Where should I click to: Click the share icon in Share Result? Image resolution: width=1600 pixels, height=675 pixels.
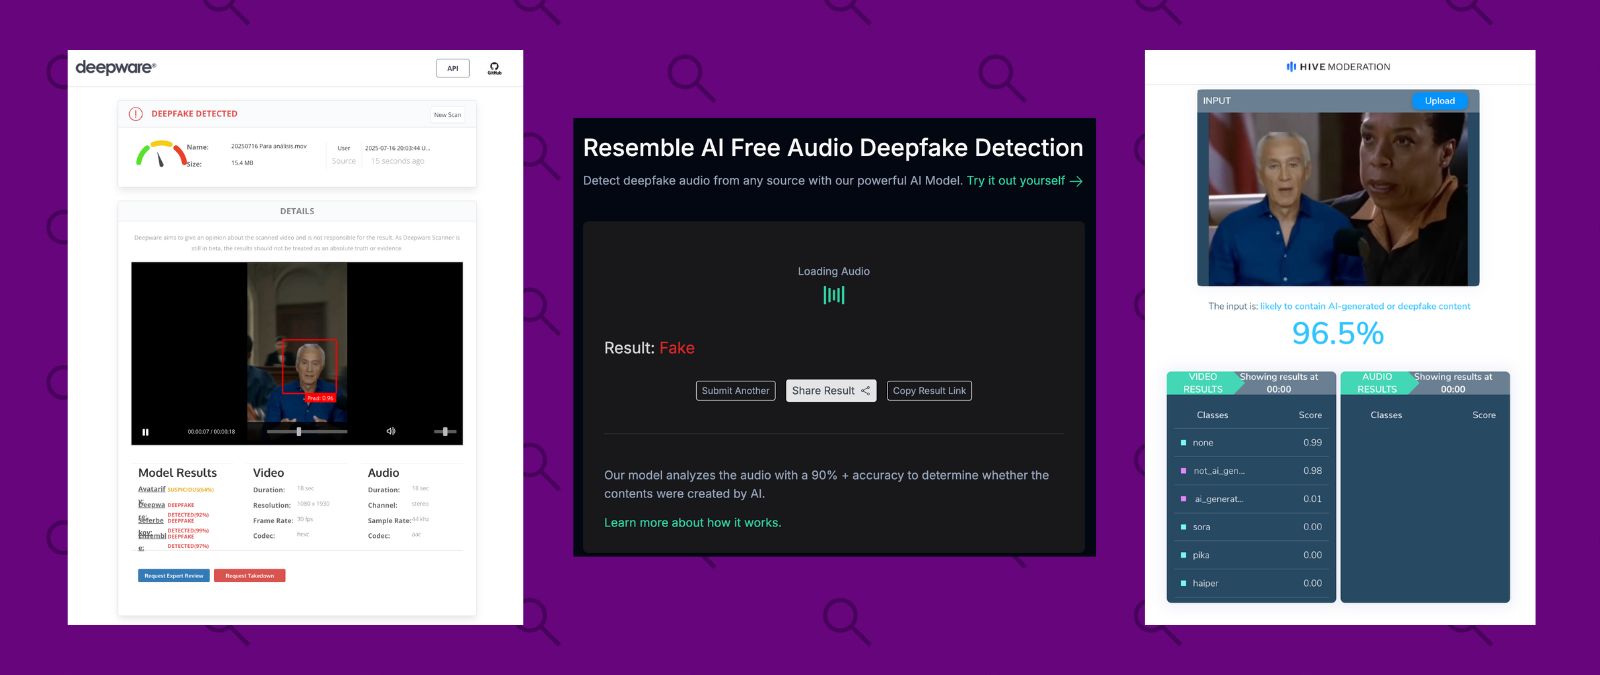pos(866,391)
